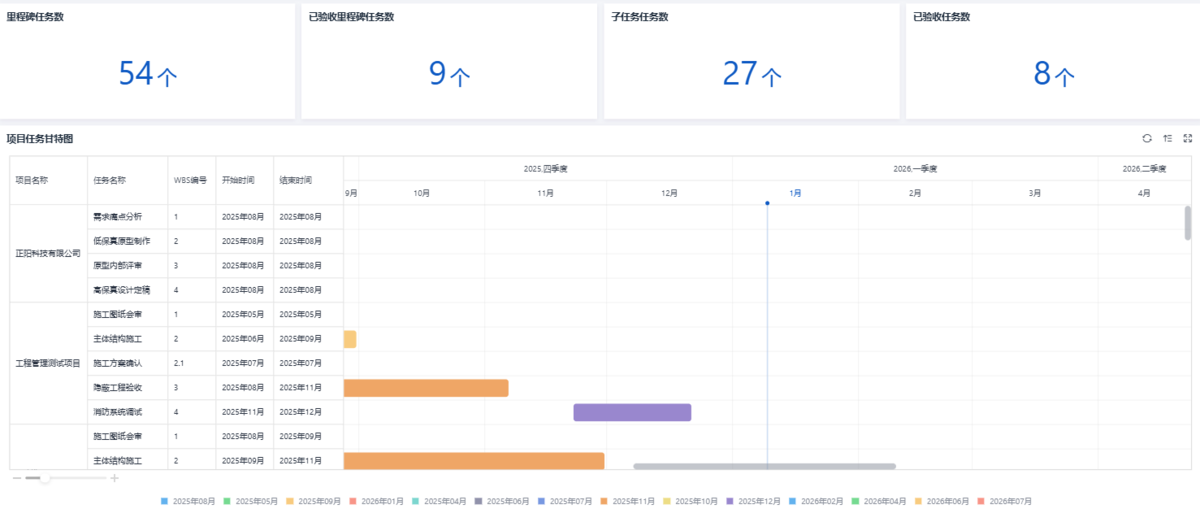Click the minus zoom-out icon below the chart
The width and height of the screenshot is (1200, 509).
coord(16,479)
